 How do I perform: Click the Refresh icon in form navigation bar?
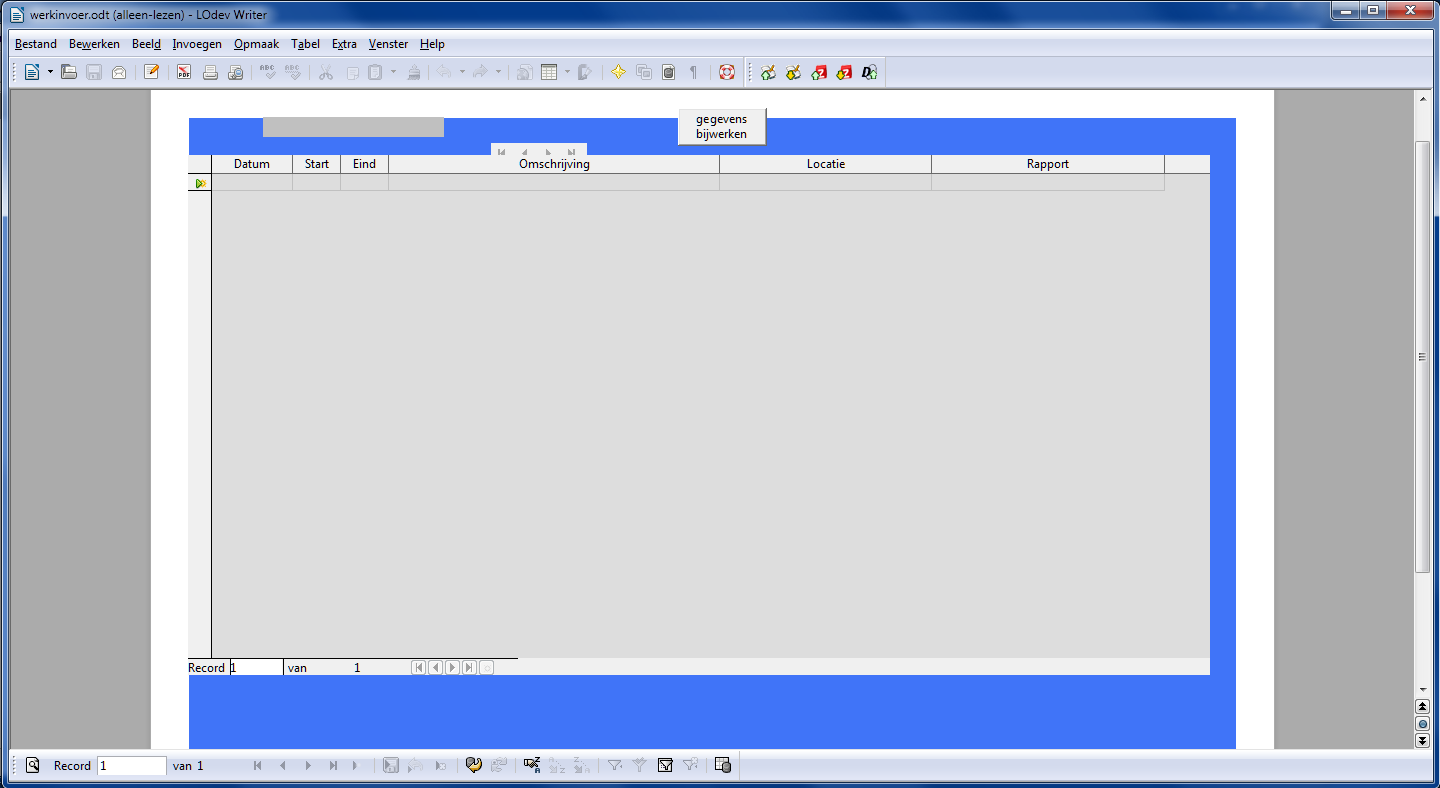[x=474, y=766]
